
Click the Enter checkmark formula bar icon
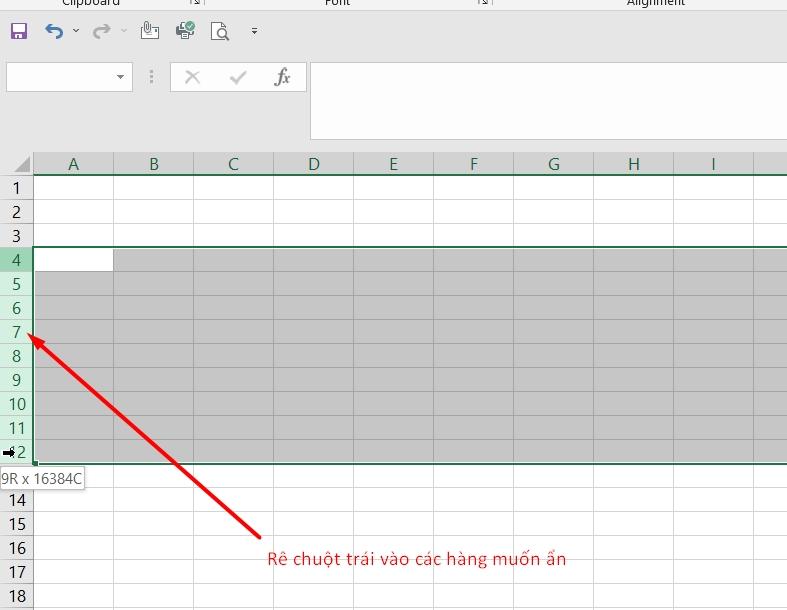click(x=238, y=77)
